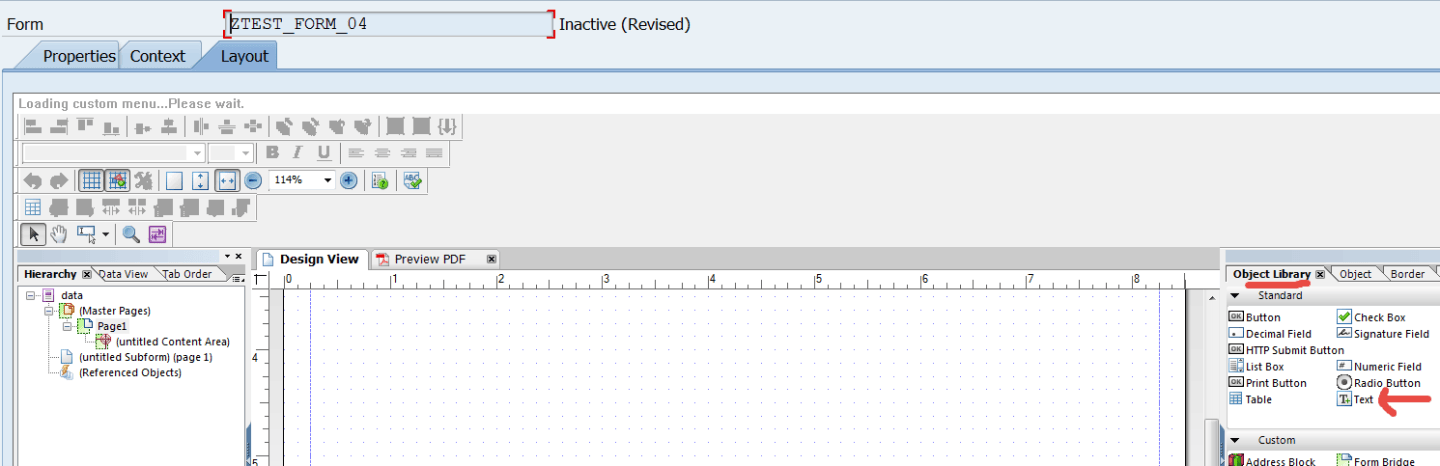This screenshot has width=1440, height=466.
Task: Click the Zoom In plus button
Action: (348, 181)
